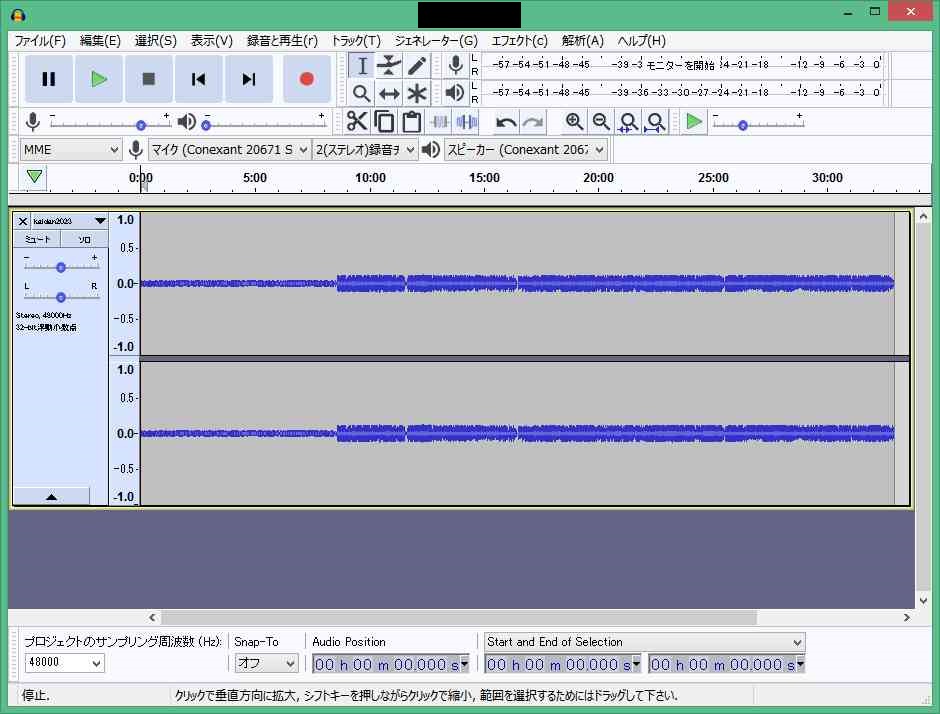
Task: Open the 録音と再生 menu
Action: [282, 41]
